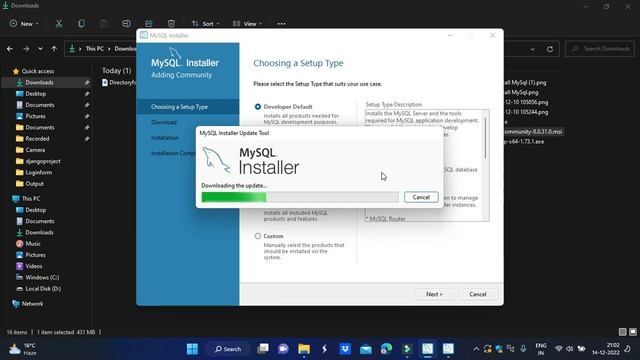Select Choosing a Setup Type installer step
Screen dimensions: 640x360
coord(179,107)
